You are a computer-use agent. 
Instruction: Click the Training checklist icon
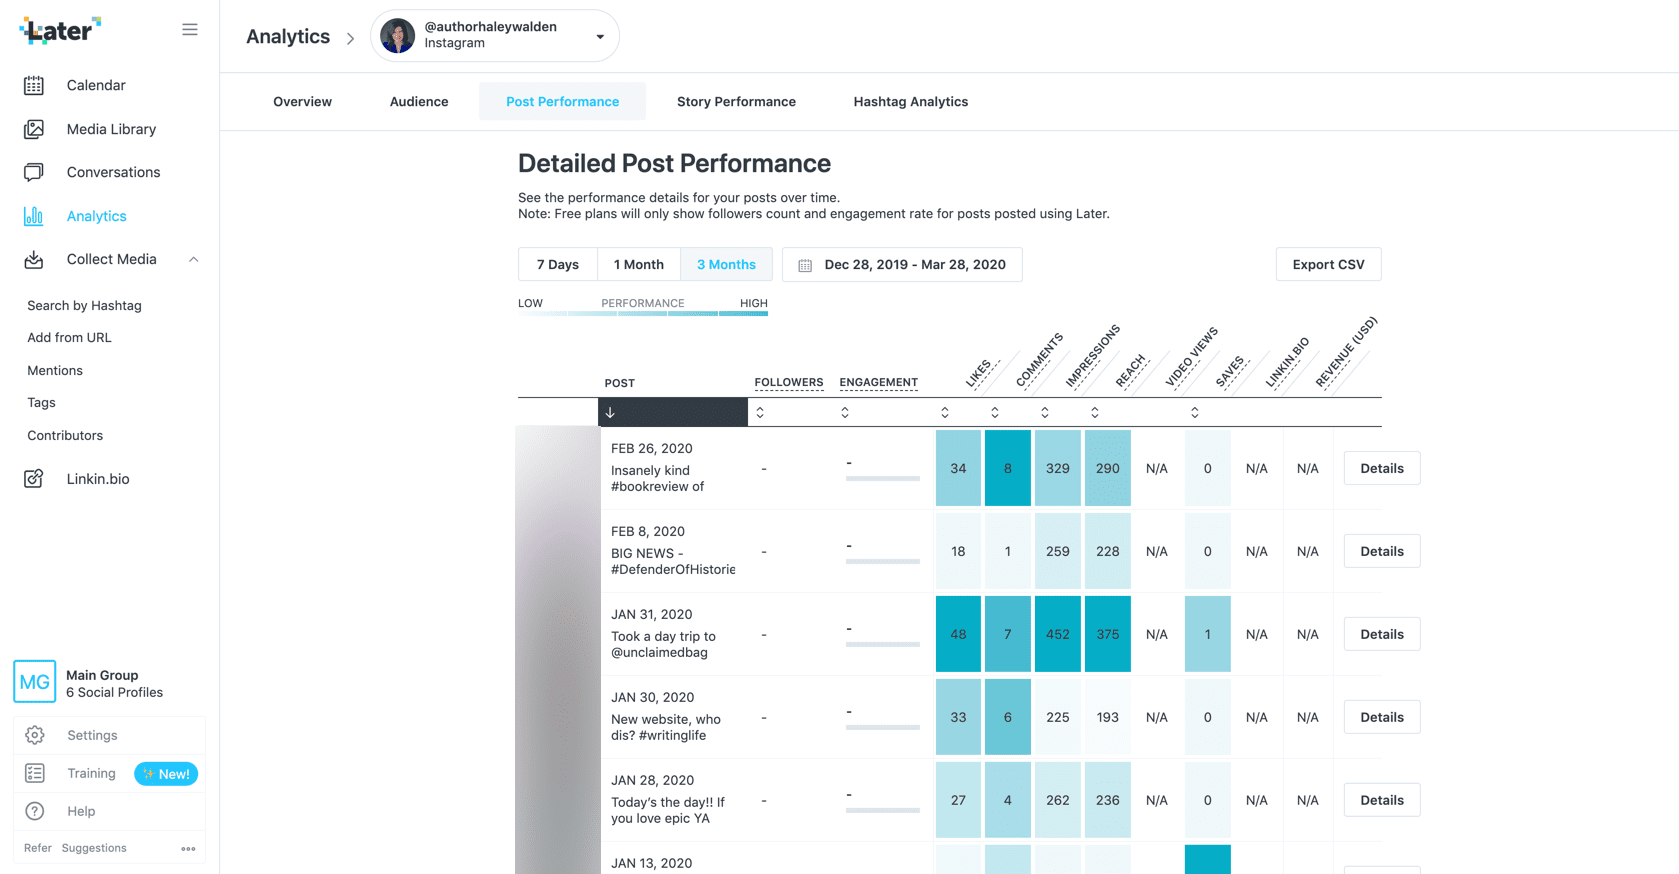point(35,773)
